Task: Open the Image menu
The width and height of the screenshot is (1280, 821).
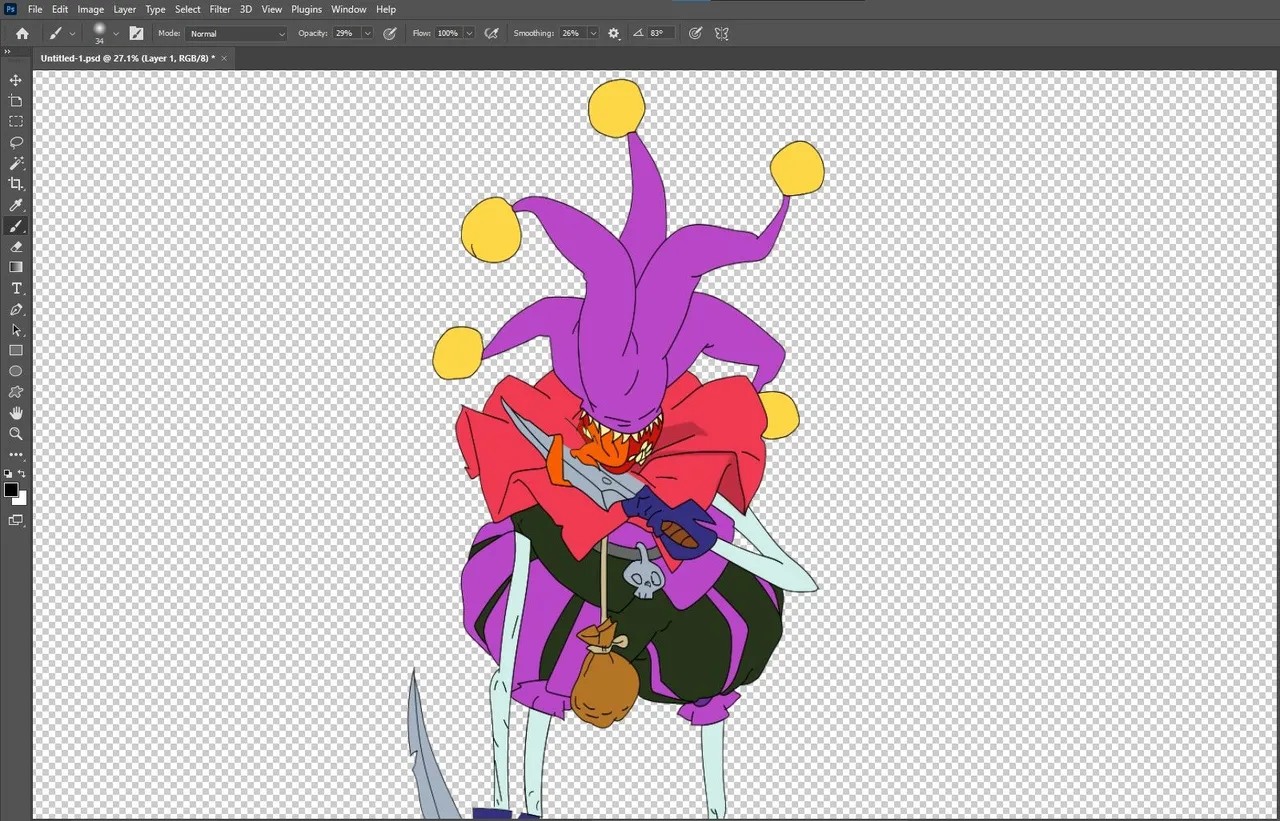Action: click(91, 9)
